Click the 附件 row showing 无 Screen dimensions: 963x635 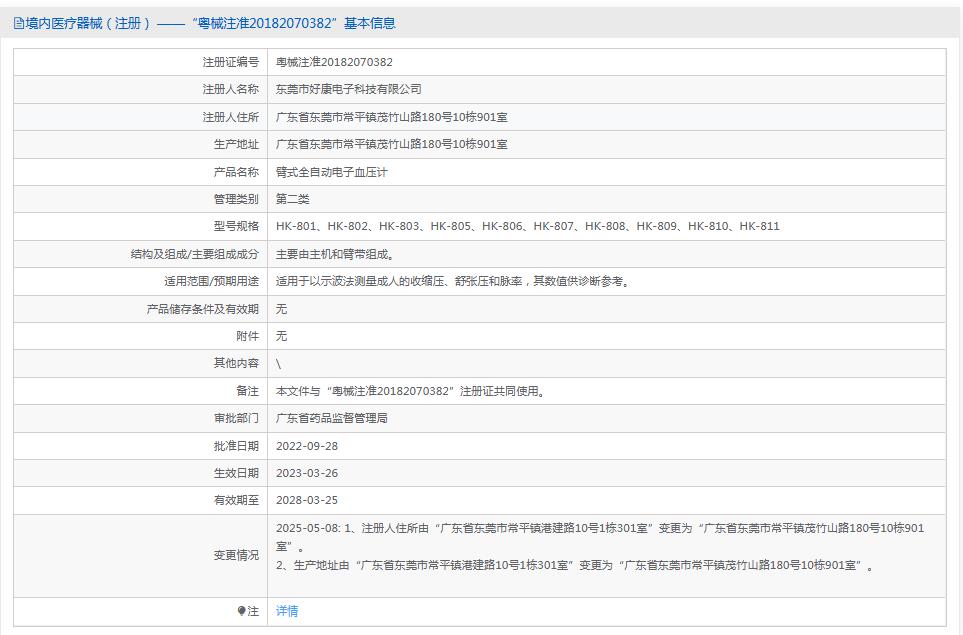tap(284, 336)
